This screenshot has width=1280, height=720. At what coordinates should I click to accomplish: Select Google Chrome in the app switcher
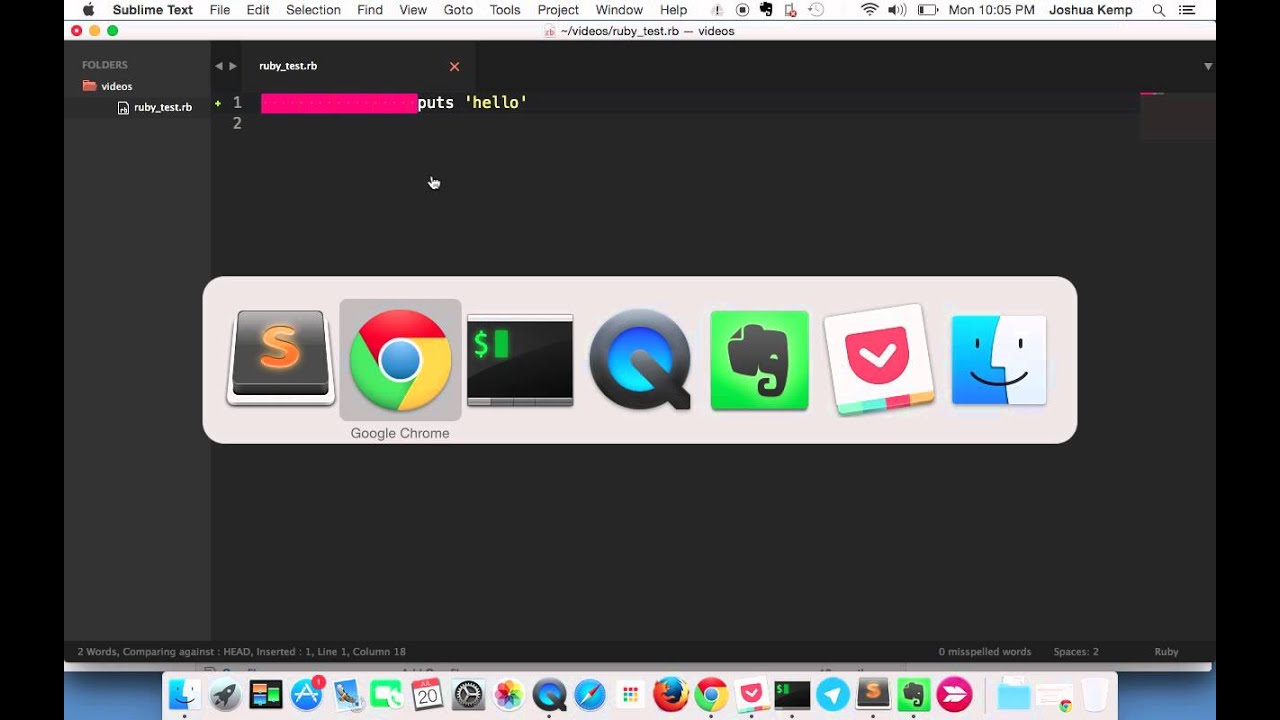point(400,359)
